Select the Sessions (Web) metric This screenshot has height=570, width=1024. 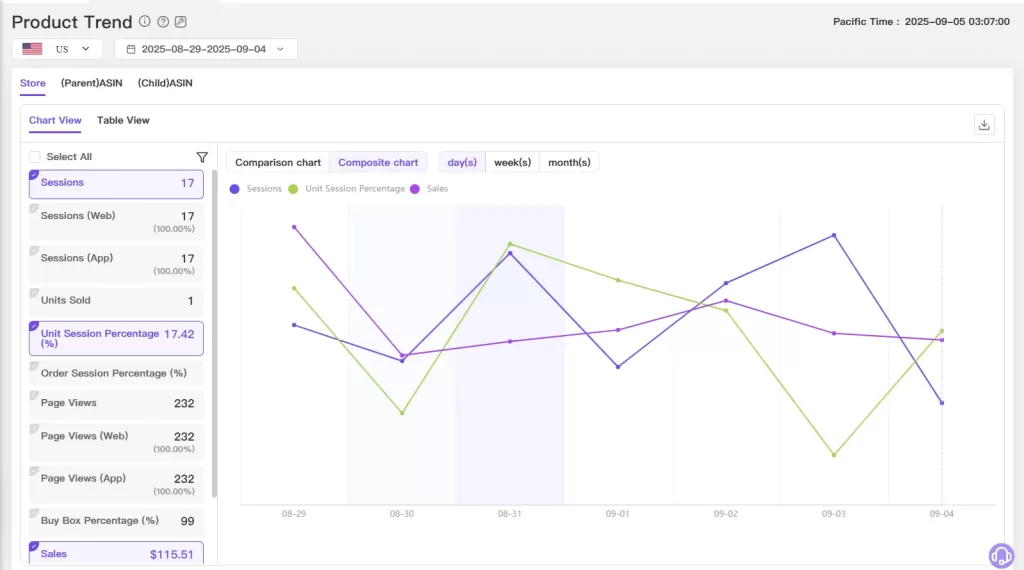coord(116,222)
